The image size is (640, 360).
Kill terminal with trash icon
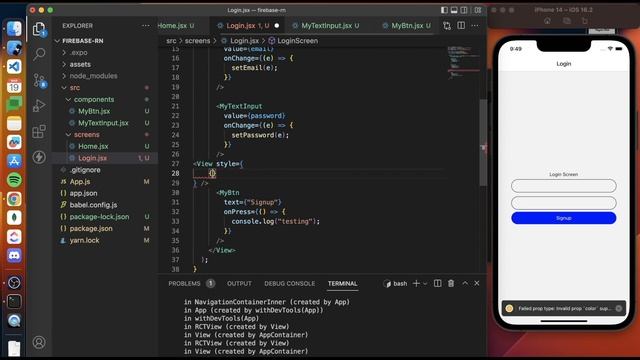(x=451, y=283)
